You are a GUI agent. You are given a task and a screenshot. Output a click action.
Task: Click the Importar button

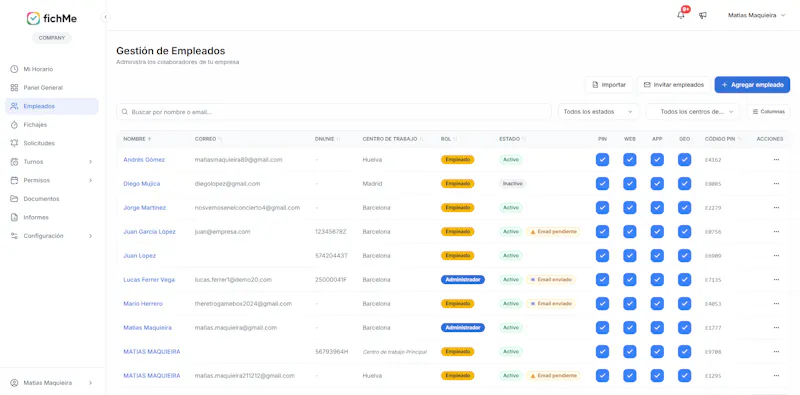(x=609, y=85)
